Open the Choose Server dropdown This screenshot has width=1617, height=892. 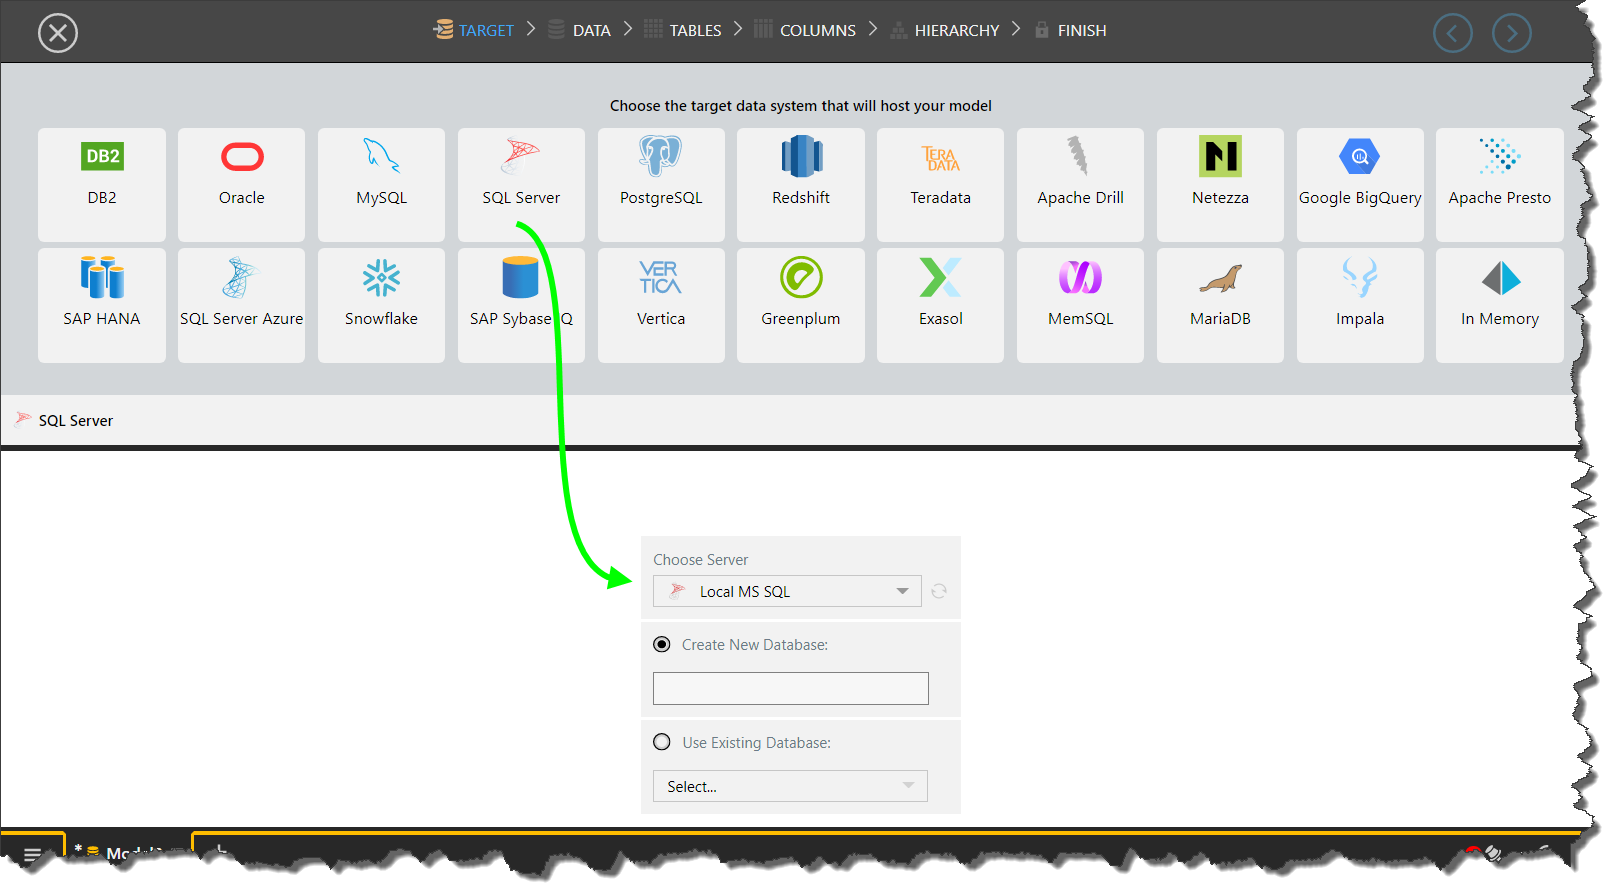pos(787,591)
